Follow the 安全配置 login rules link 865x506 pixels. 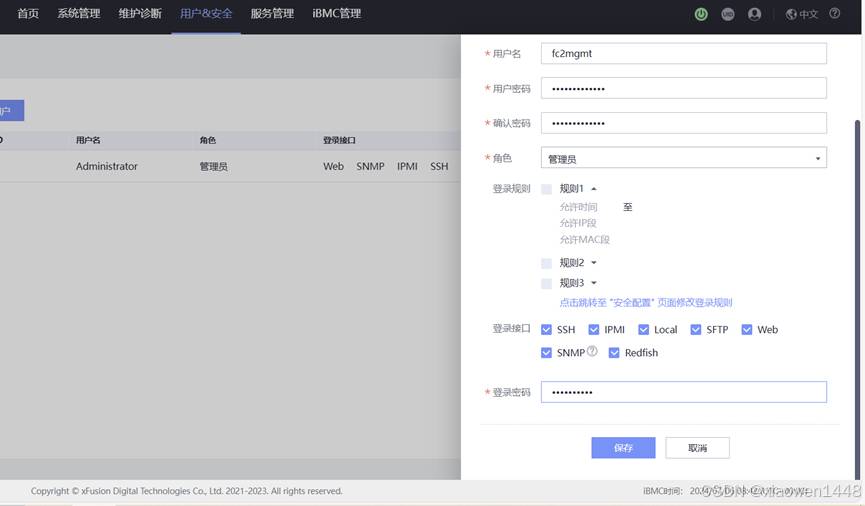(646, 302)
